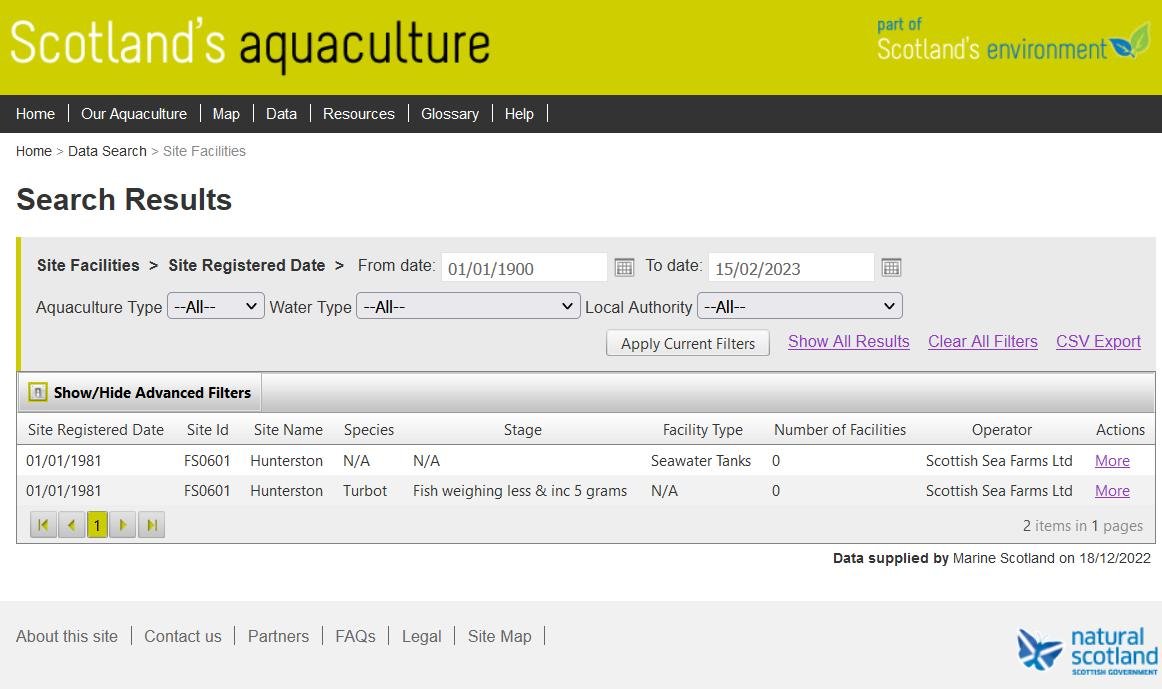Click the Natural Scotland government logo
Screen dimensions: 1162x689
(1086, 651)
